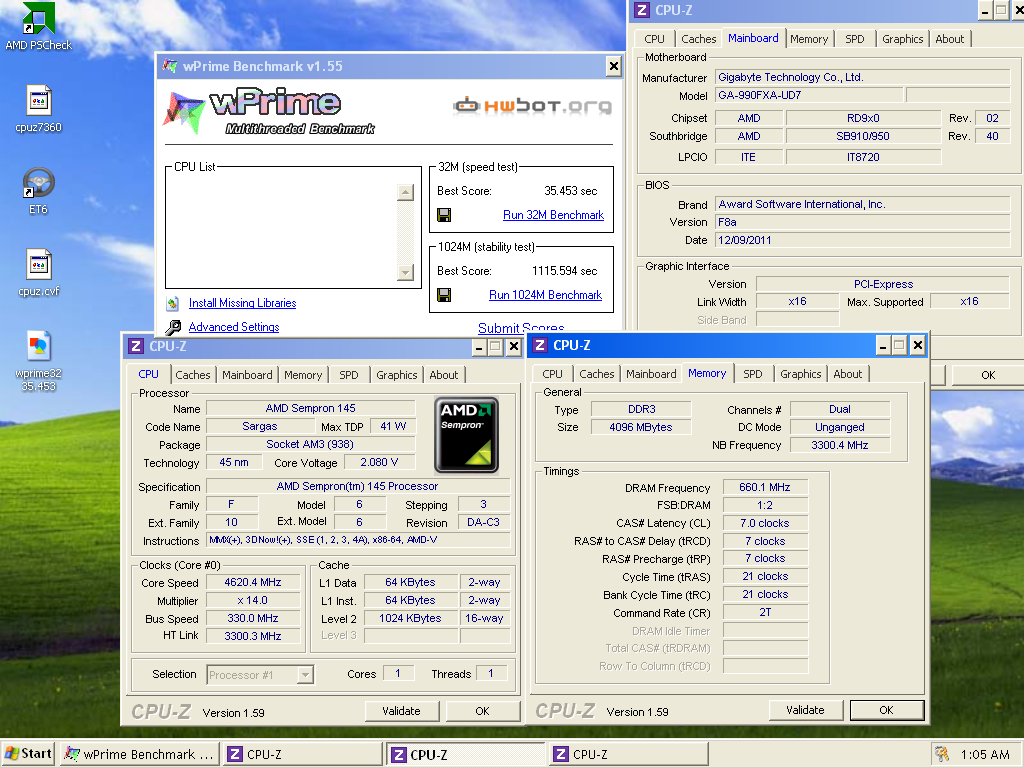Screen dimensions: 1024x768
Task: Select the CPU tab in the CPU-Z Mainboard window
Action: click(x=654, y=39)
